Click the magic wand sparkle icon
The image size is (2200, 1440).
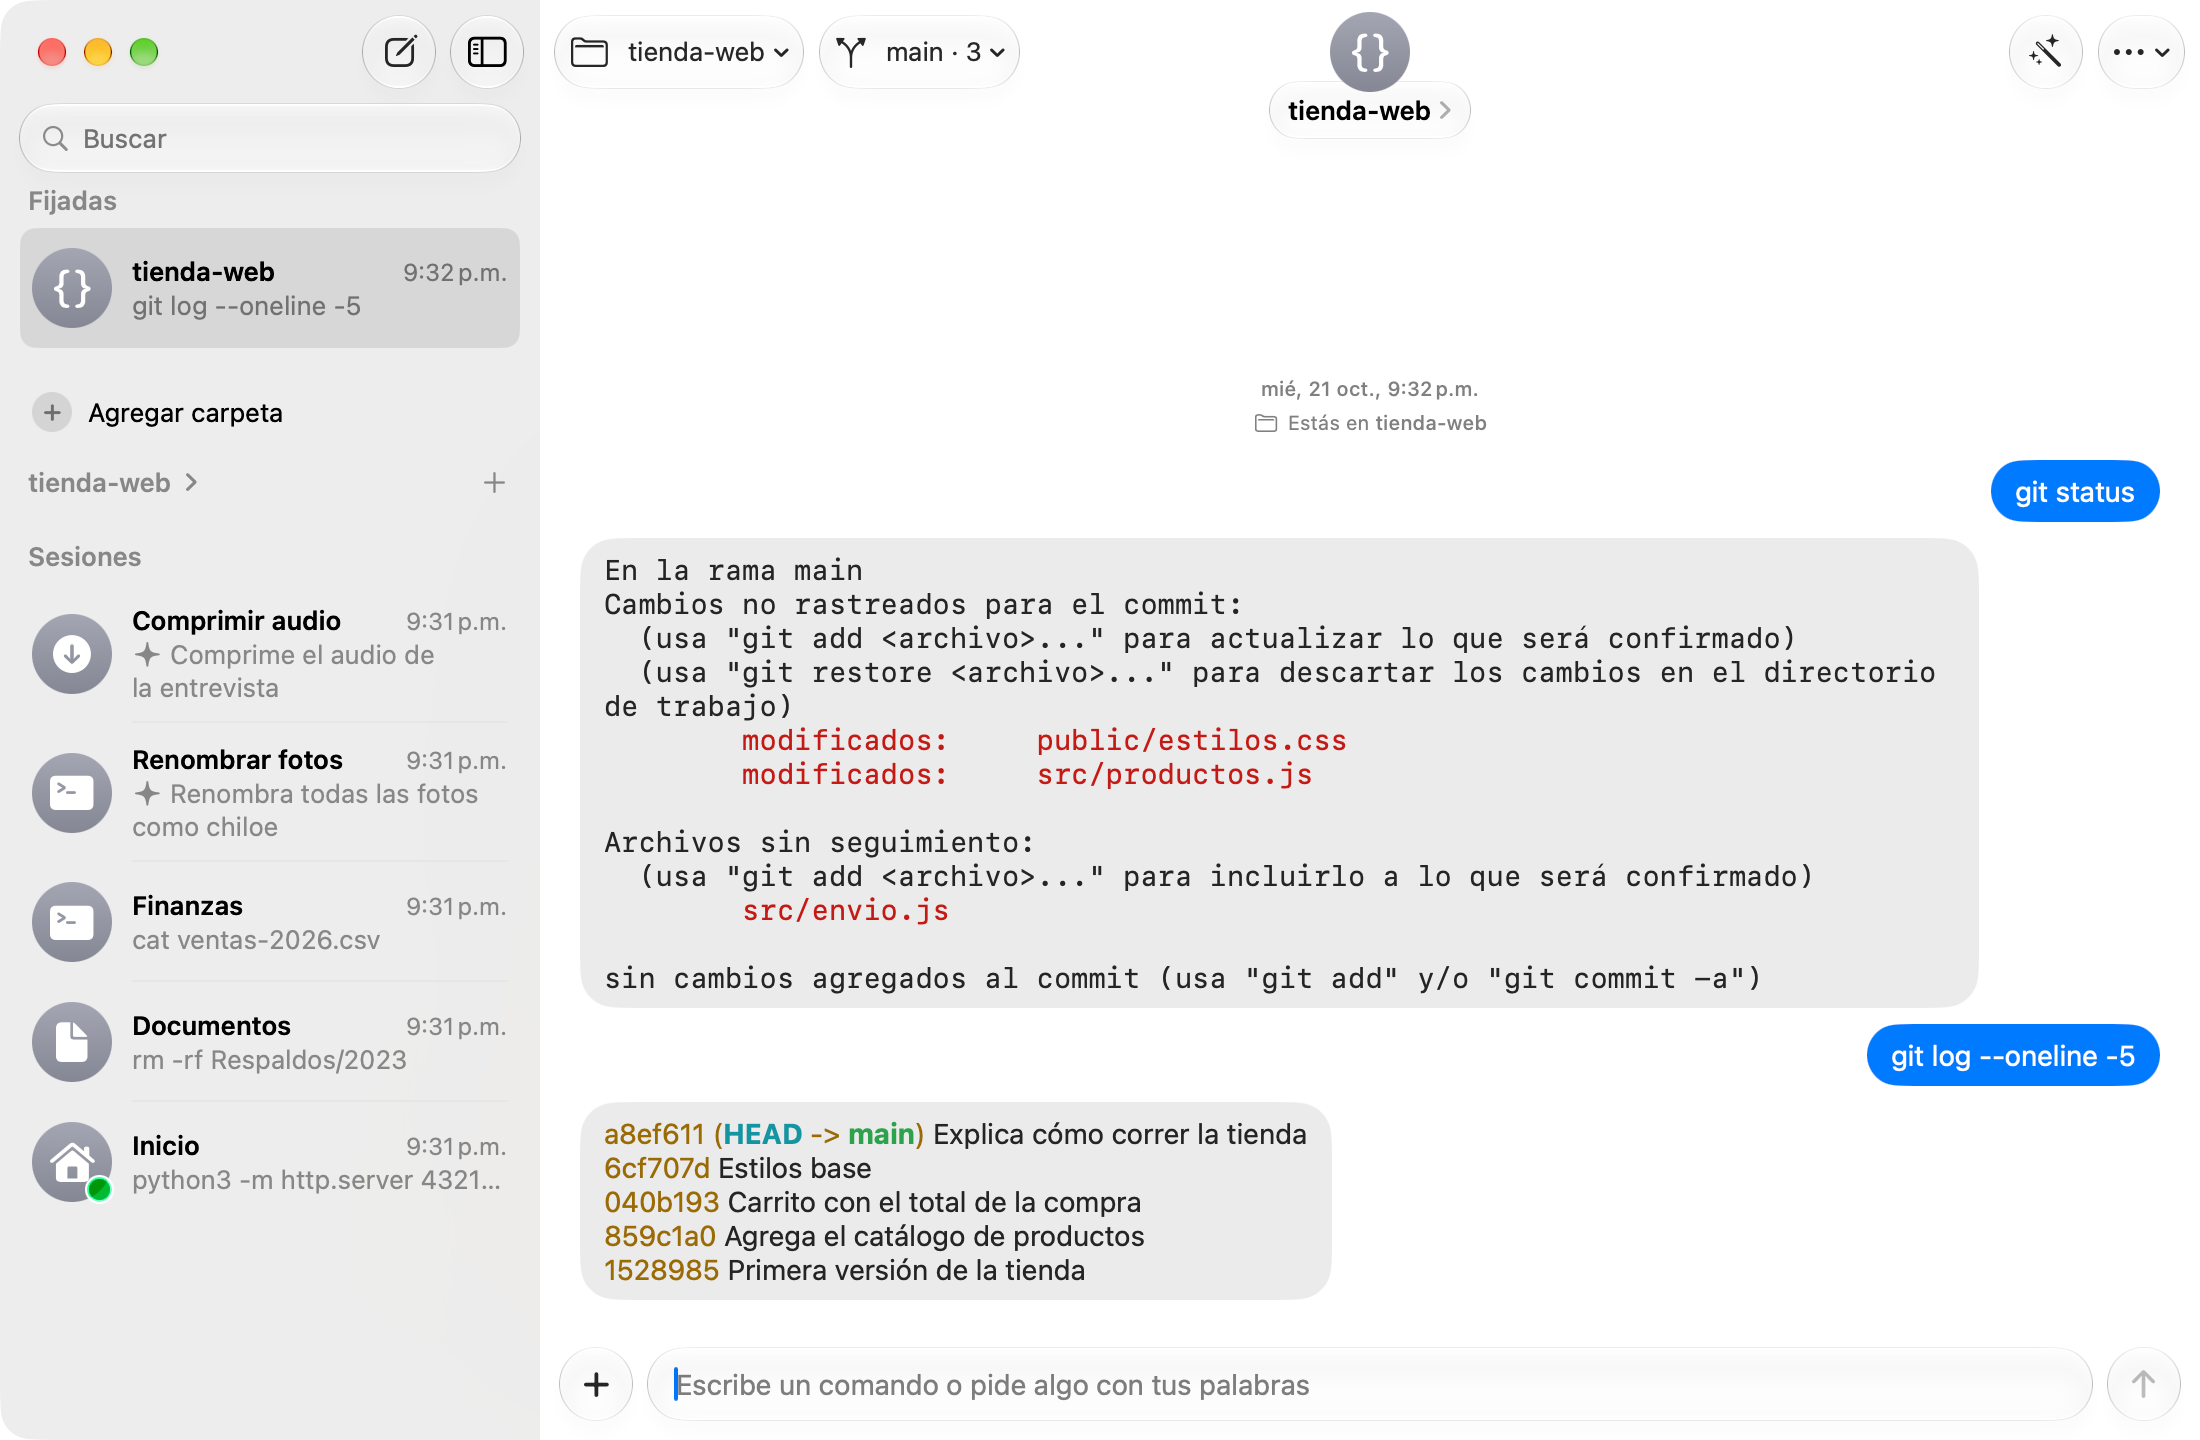coord(2045,52)
